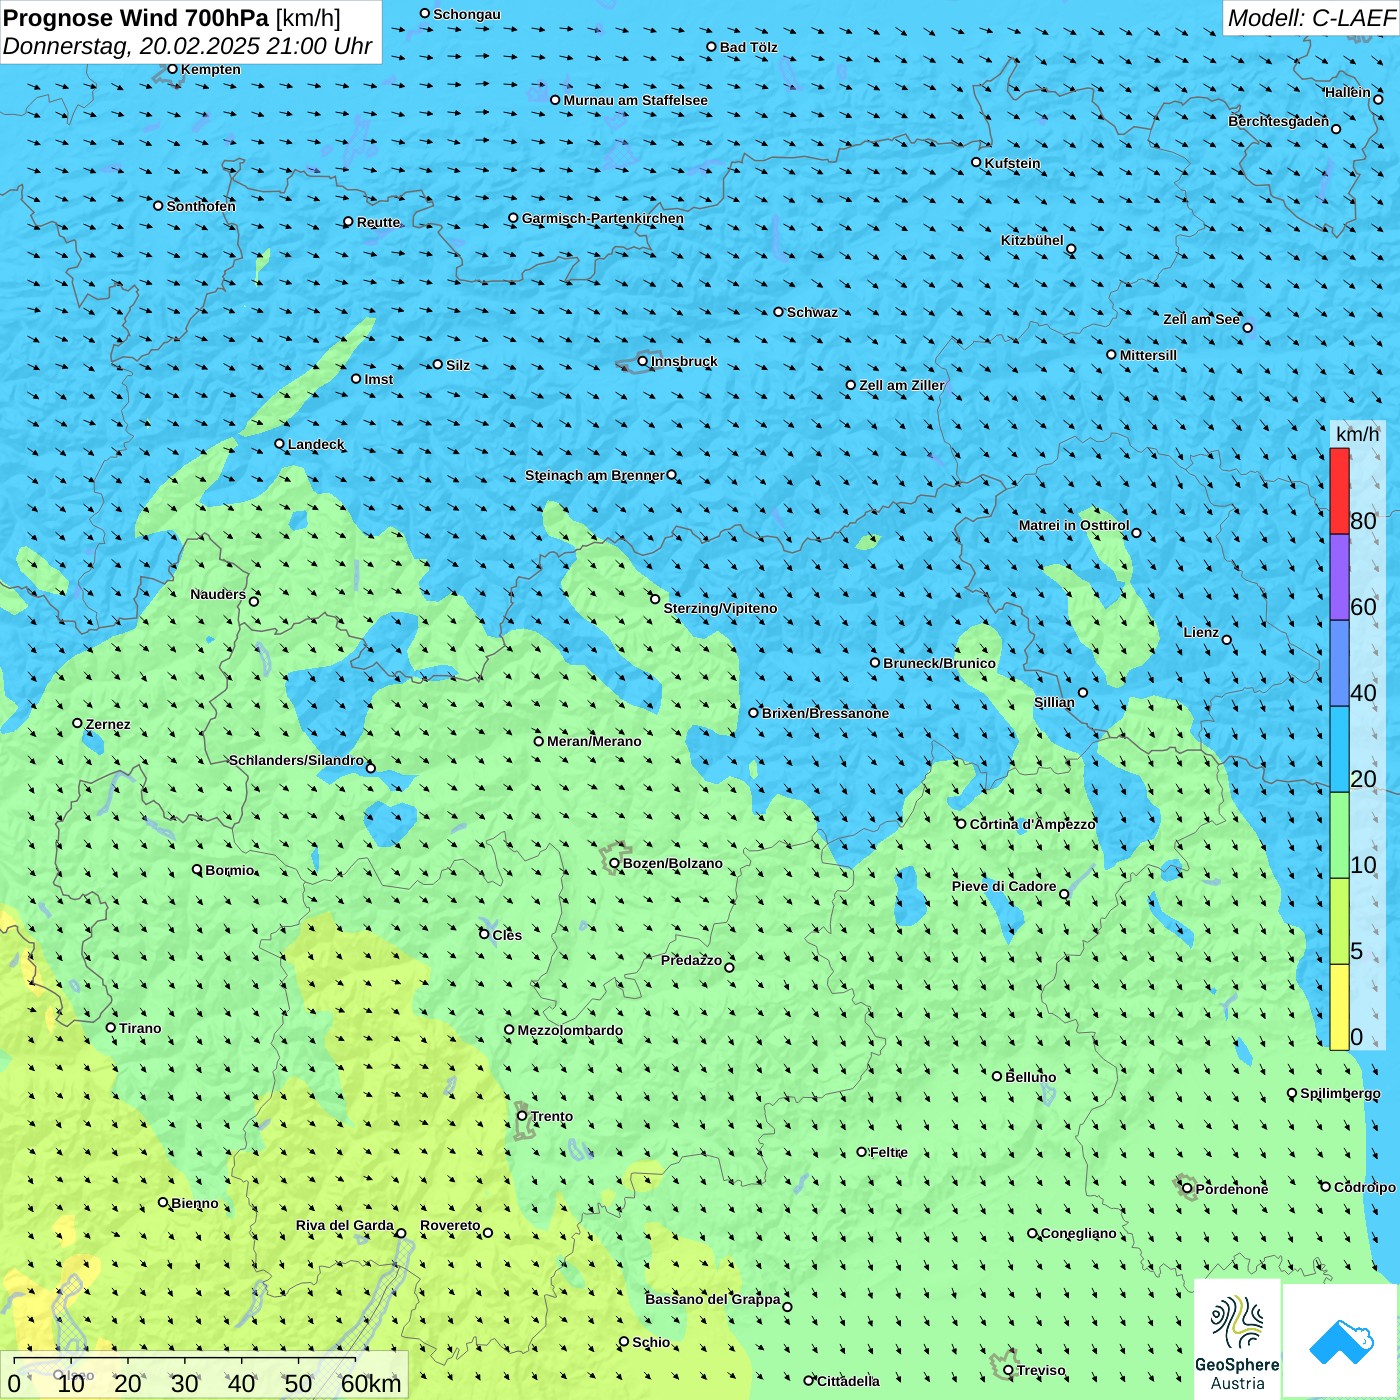Click the Sonthofen city label

202,206
